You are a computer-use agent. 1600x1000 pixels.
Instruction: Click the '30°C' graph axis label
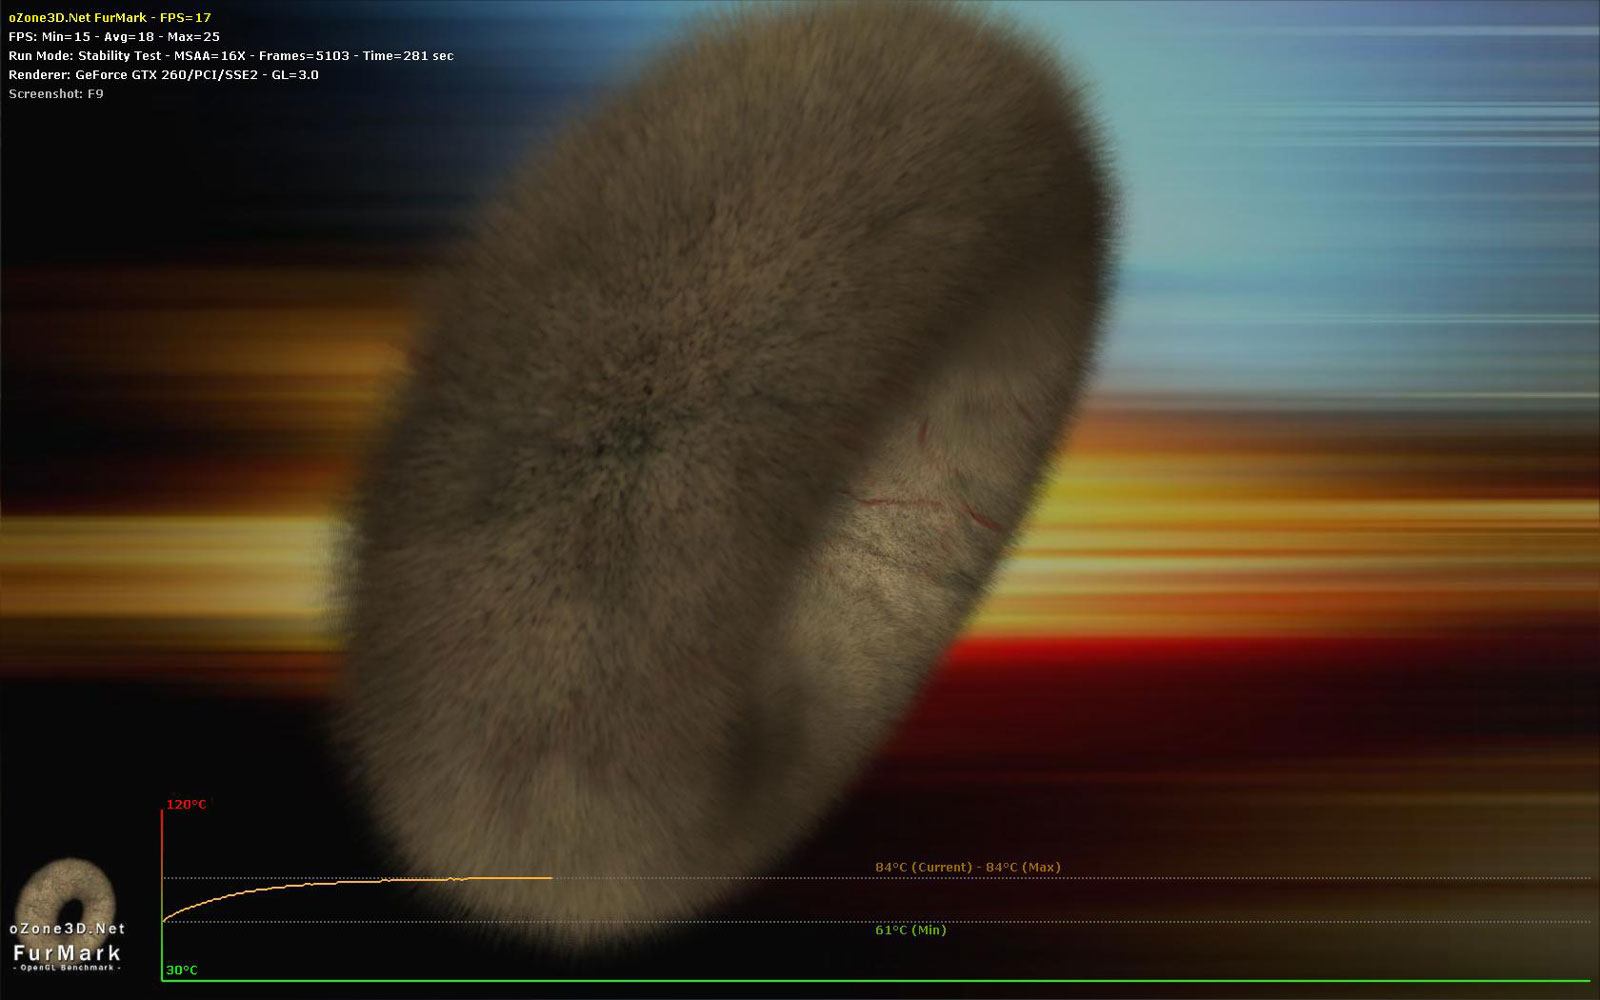click(181, 970)
